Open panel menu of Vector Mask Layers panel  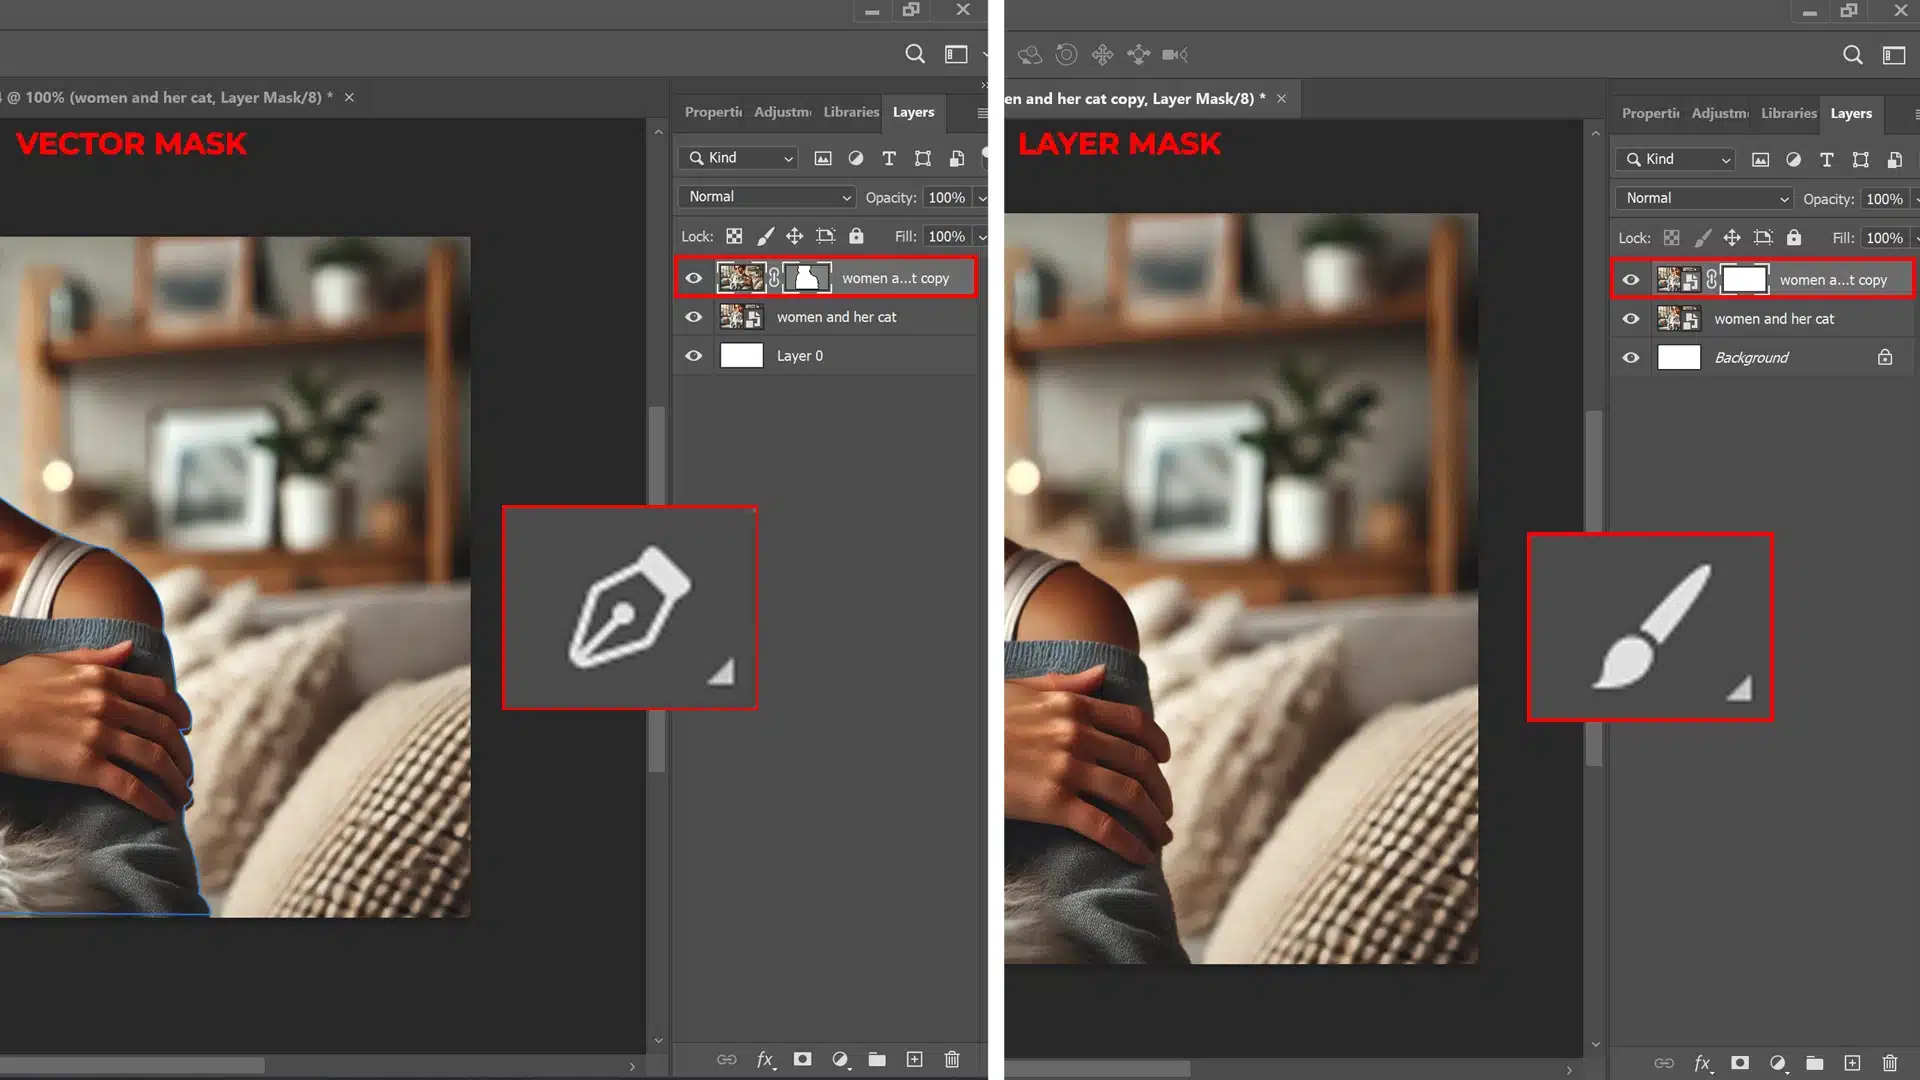click(x=982, y=113)
